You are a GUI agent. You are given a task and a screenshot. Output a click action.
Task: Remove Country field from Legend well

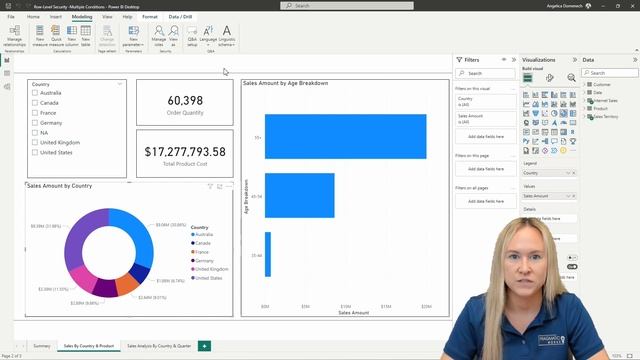[x=573, y=173]
